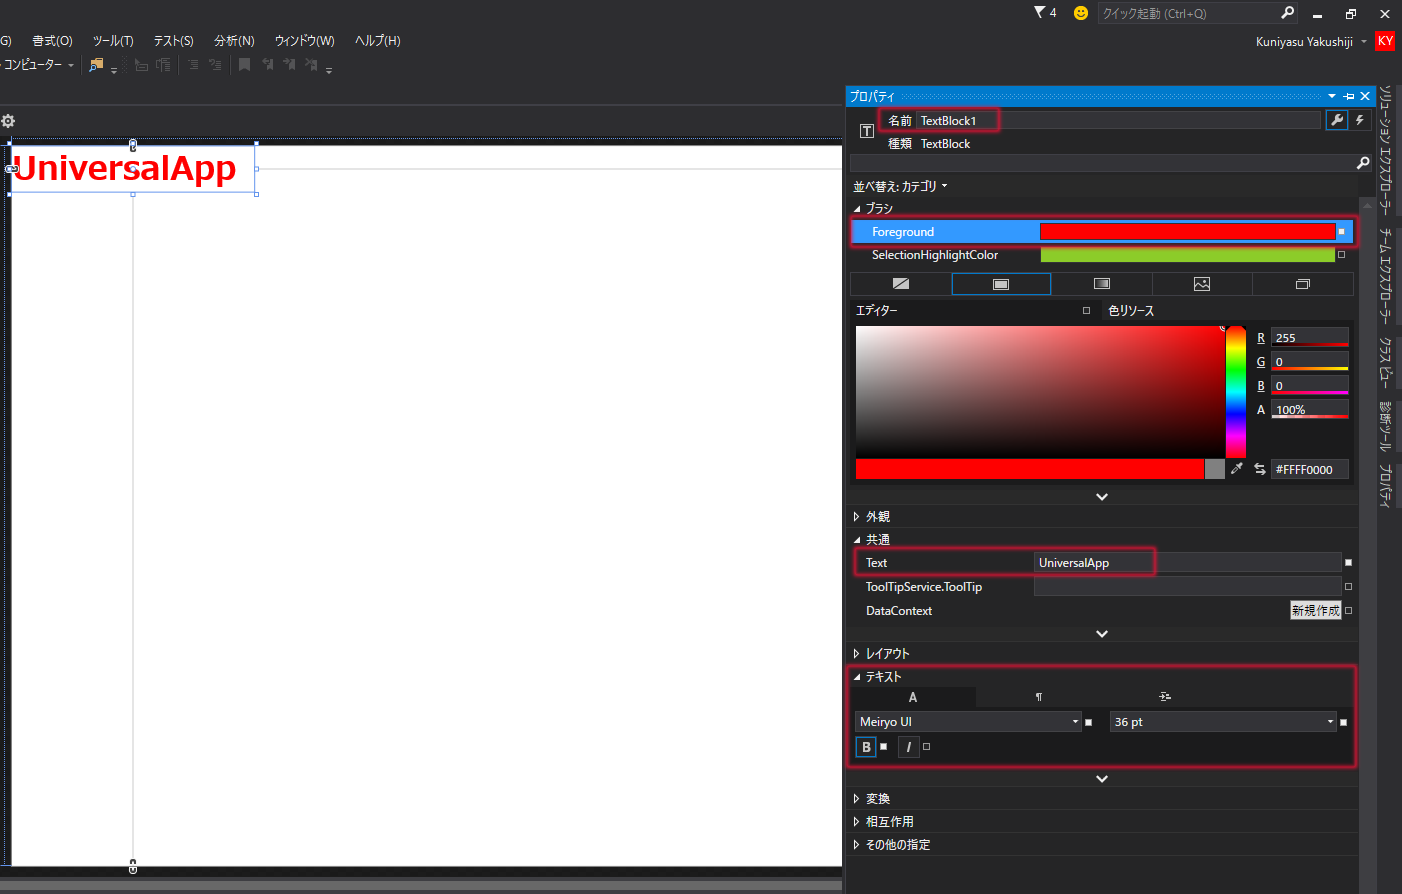Viewport: 1402px width, 894px height.
Task: Open the ツール(T) menu
Action: click(113, 41)
